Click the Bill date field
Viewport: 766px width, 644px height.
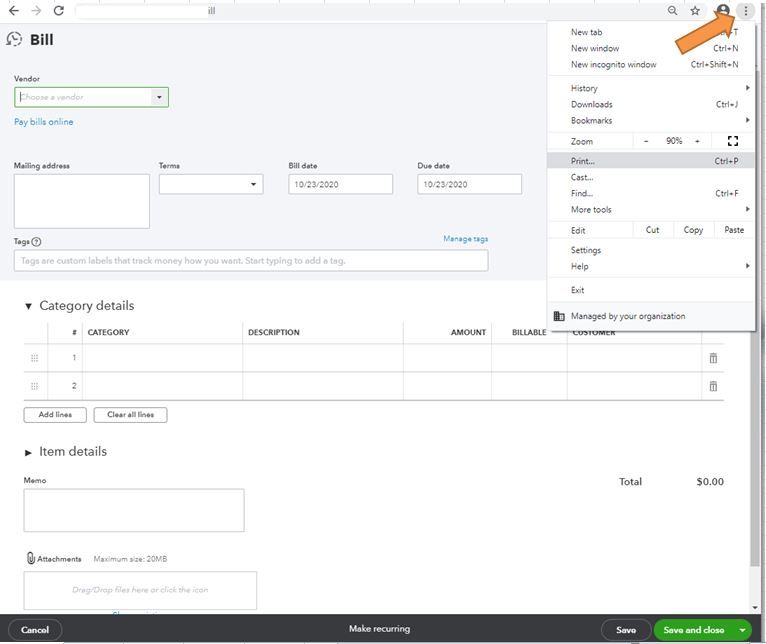click(x=340, y=184)
